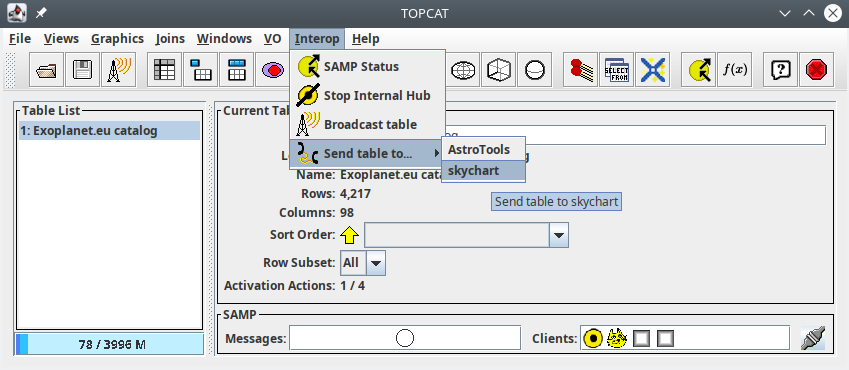Open the Graphics menu

[117, 39]
